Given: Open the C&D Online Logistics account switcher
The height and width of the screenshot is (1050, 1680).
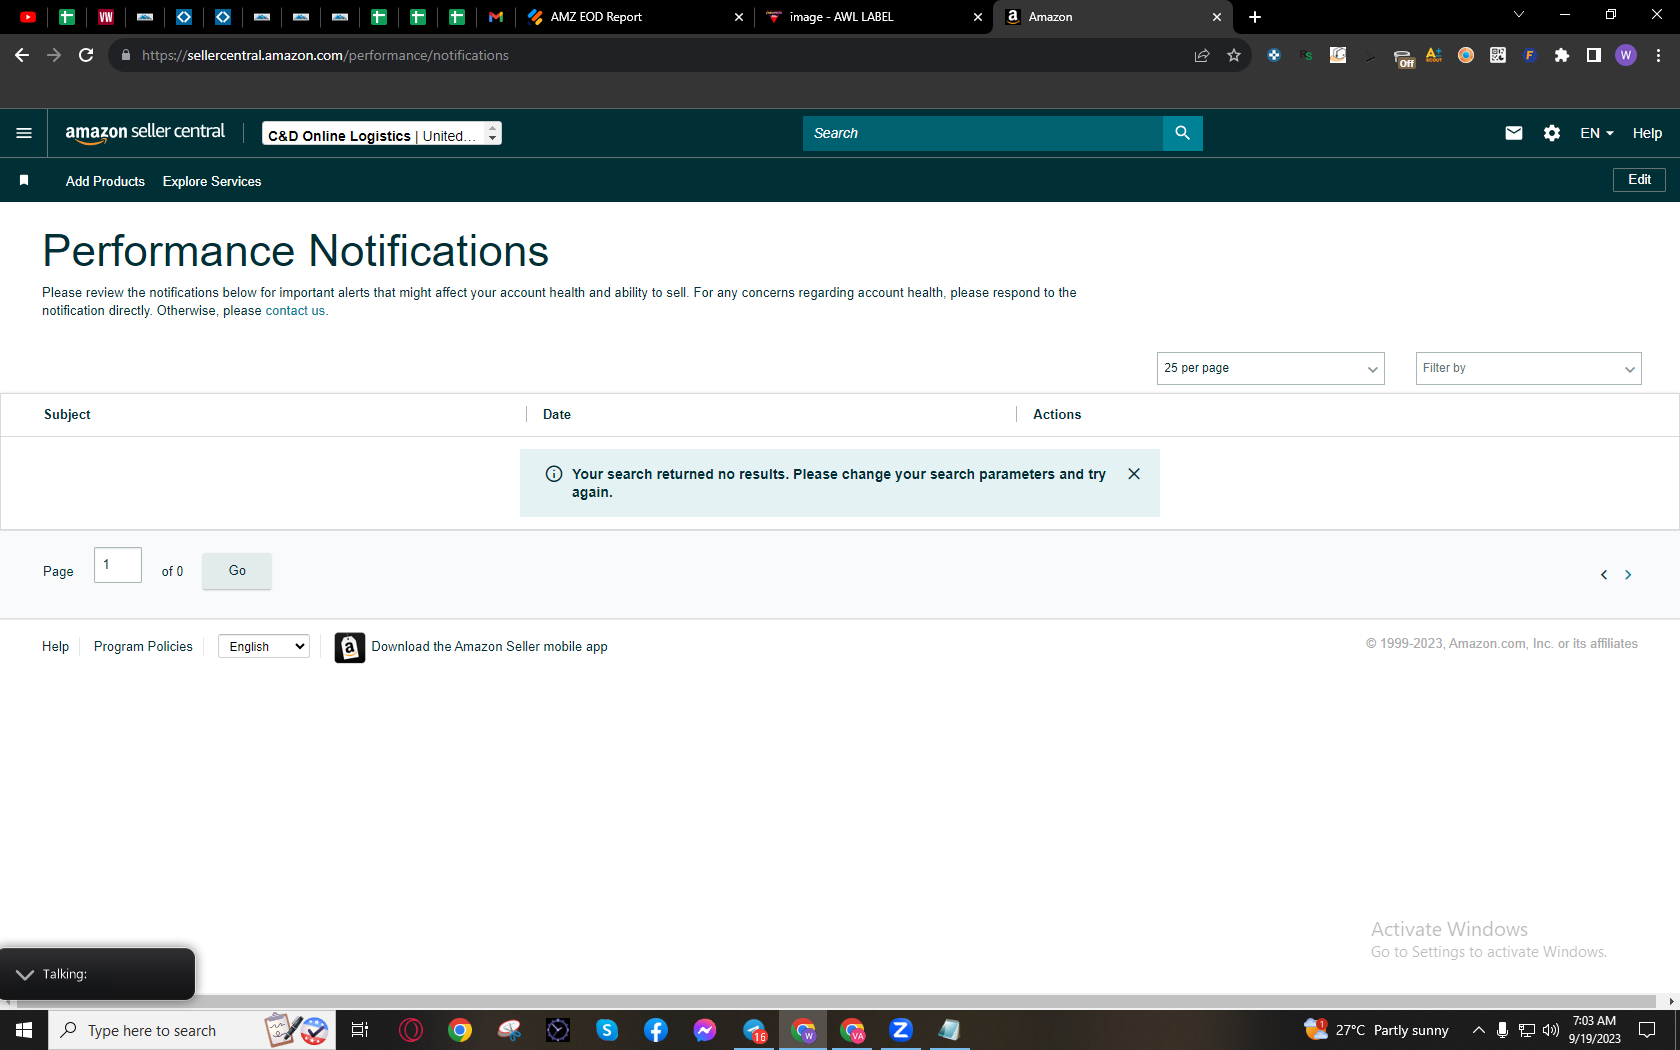Looking at the screenshot, I should pos(382,134).
